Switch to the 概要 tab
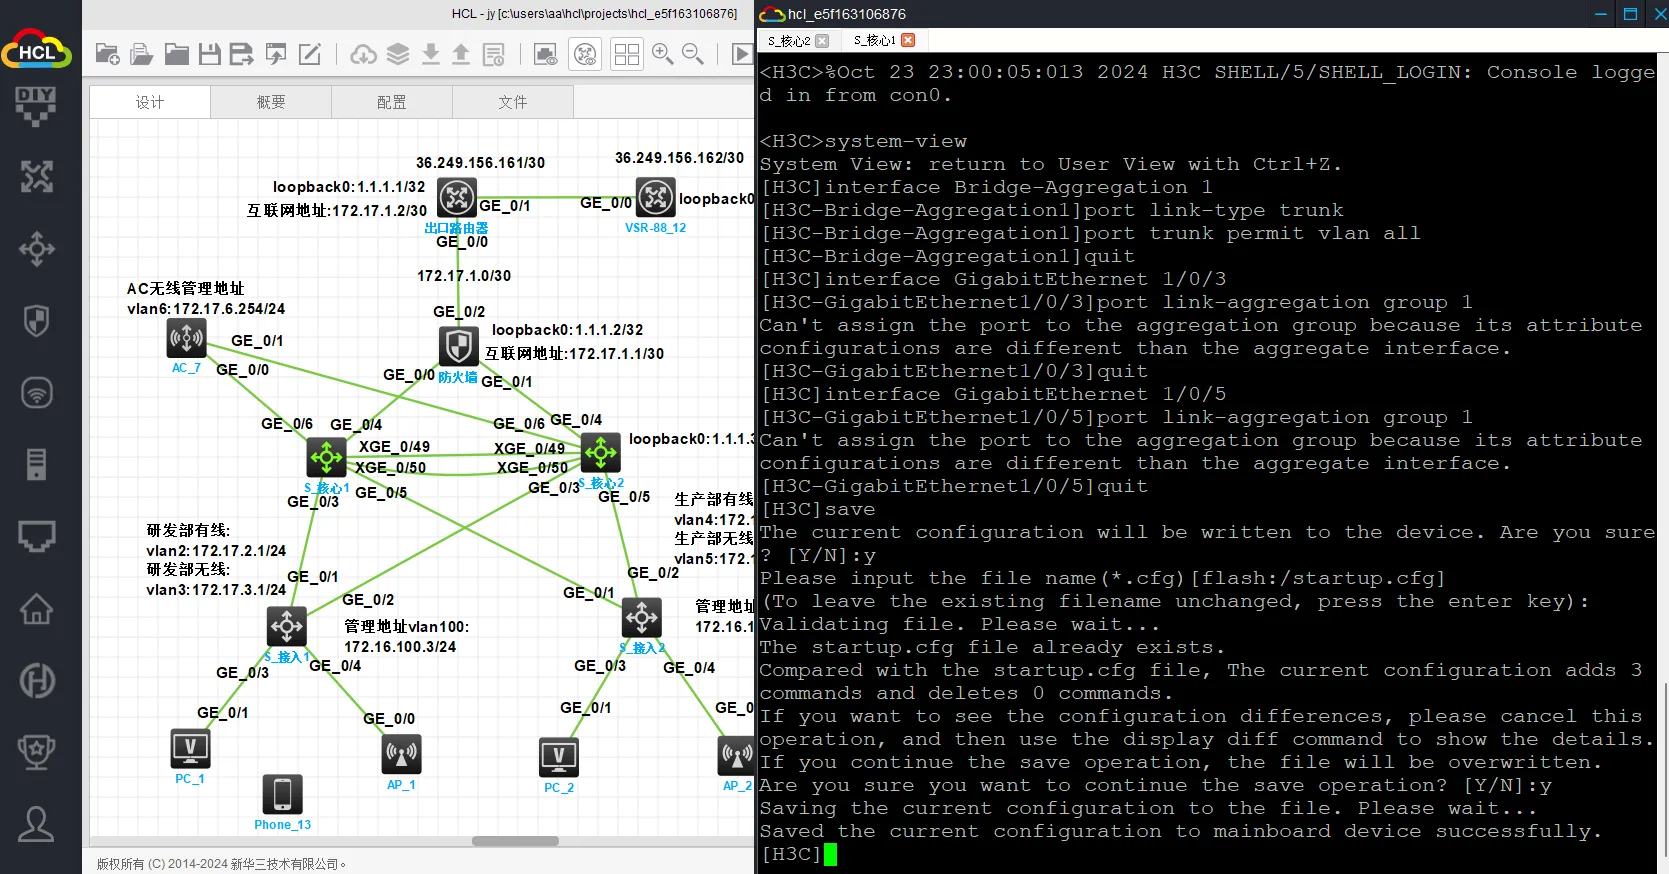 (271, 102)
